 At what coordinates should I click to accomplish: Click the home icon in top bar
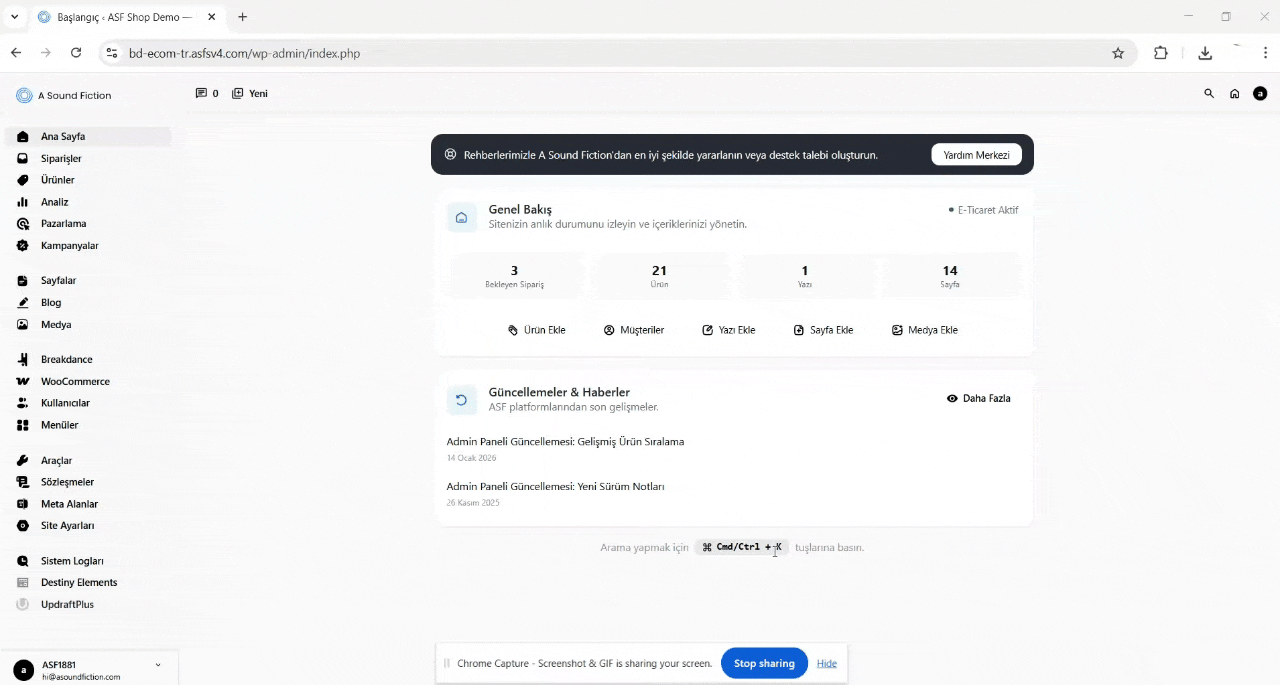coord(1235,93)
